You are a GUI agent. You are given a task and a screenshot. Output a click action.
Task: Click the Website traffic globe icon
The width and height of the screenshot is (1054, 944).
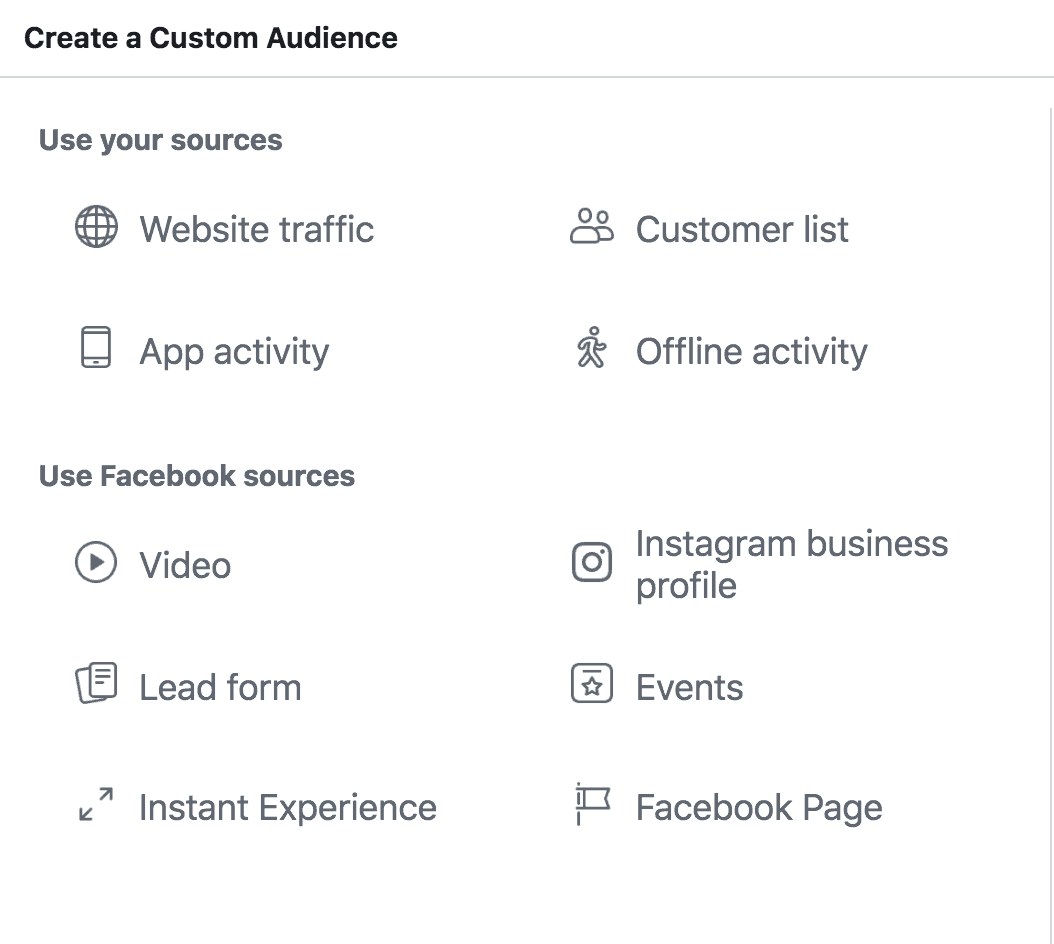point(96,227)
